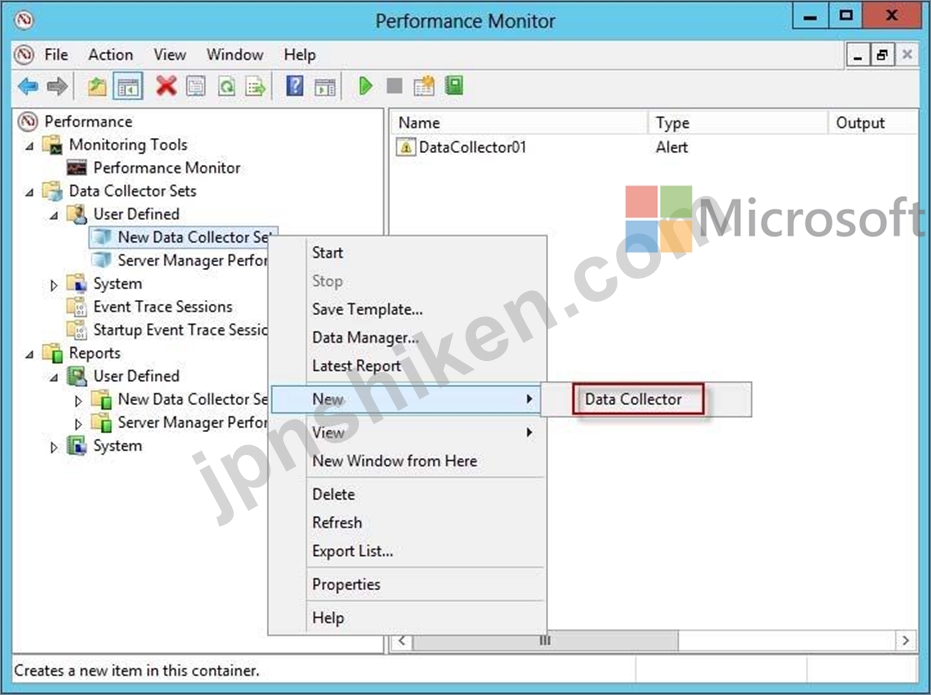The height and width of the screenshot is (695, 931).
Task: Select Startup Event Trace Sessions node
Action: coord(180,330)
